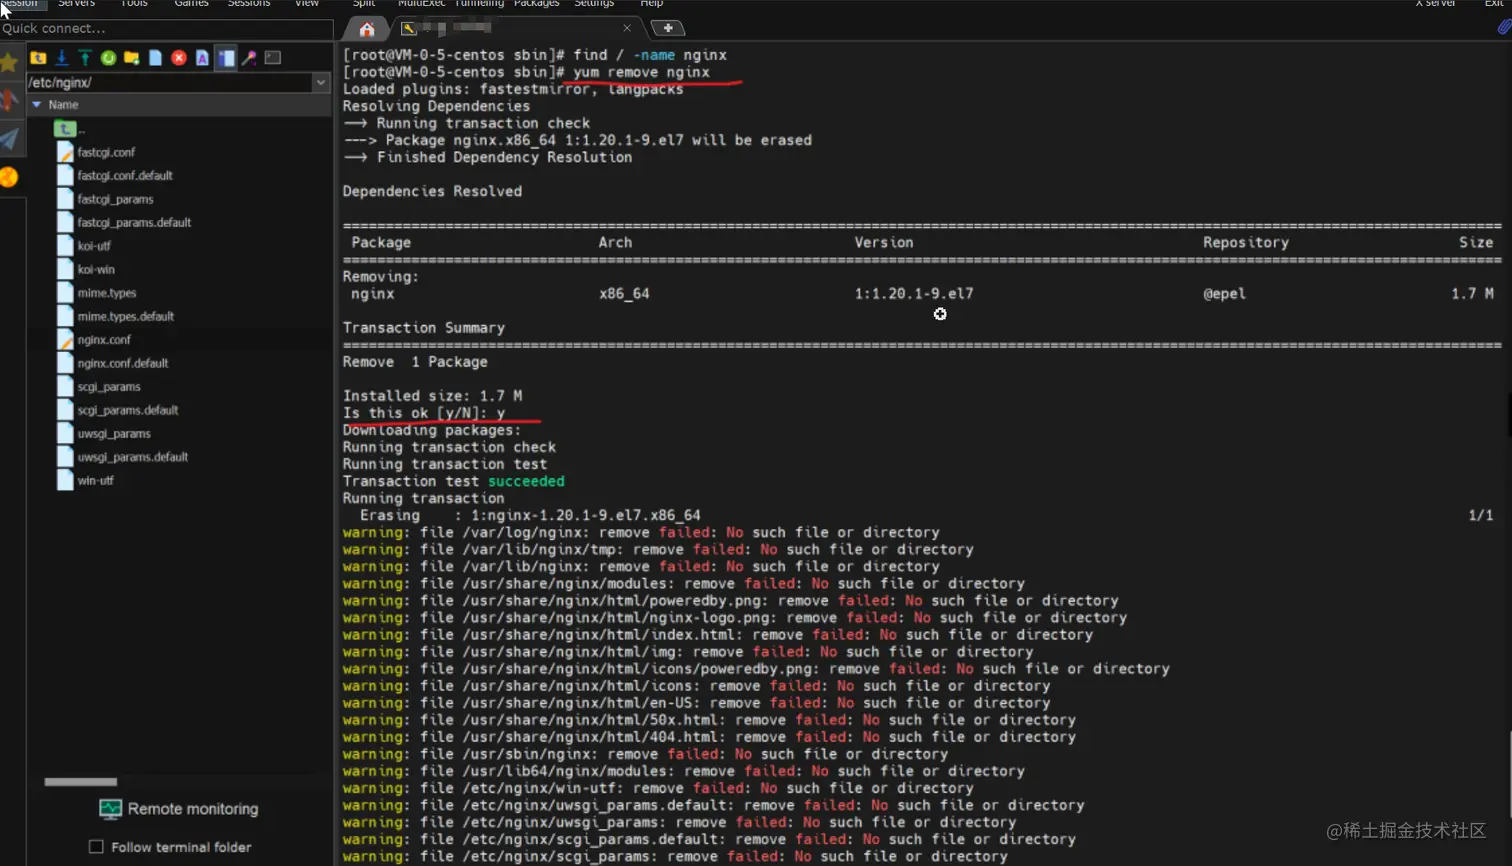Open the Help menu
This screenshot has width=1512, height=866.
click(x=652, y=4)
